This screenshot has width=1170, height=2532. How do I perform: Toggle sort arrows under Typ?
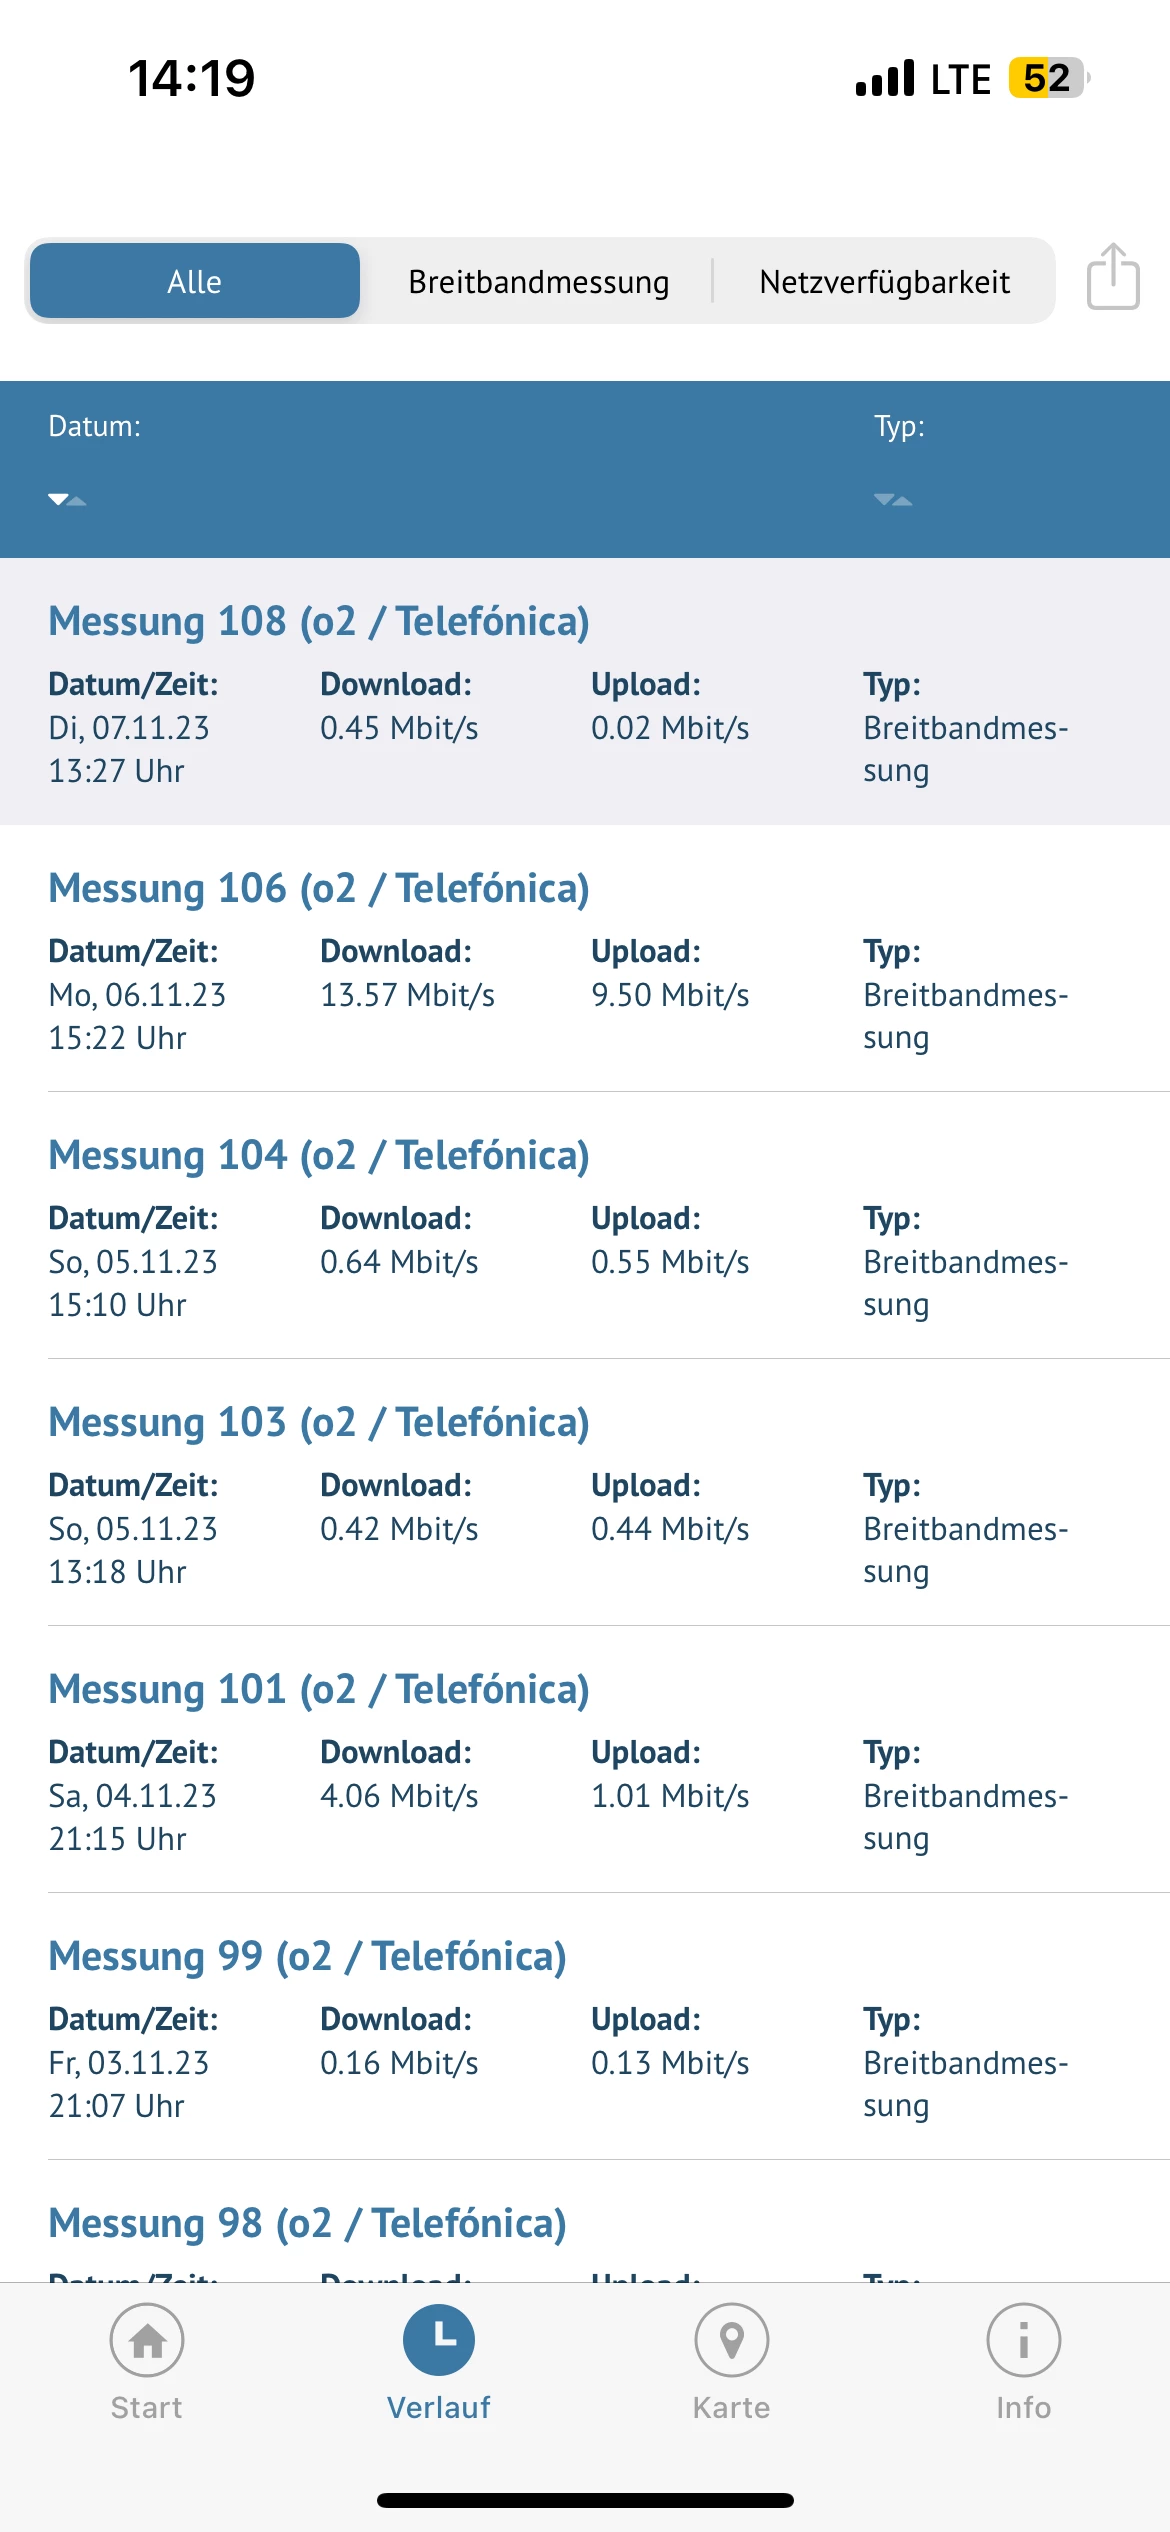click(892, 499)
